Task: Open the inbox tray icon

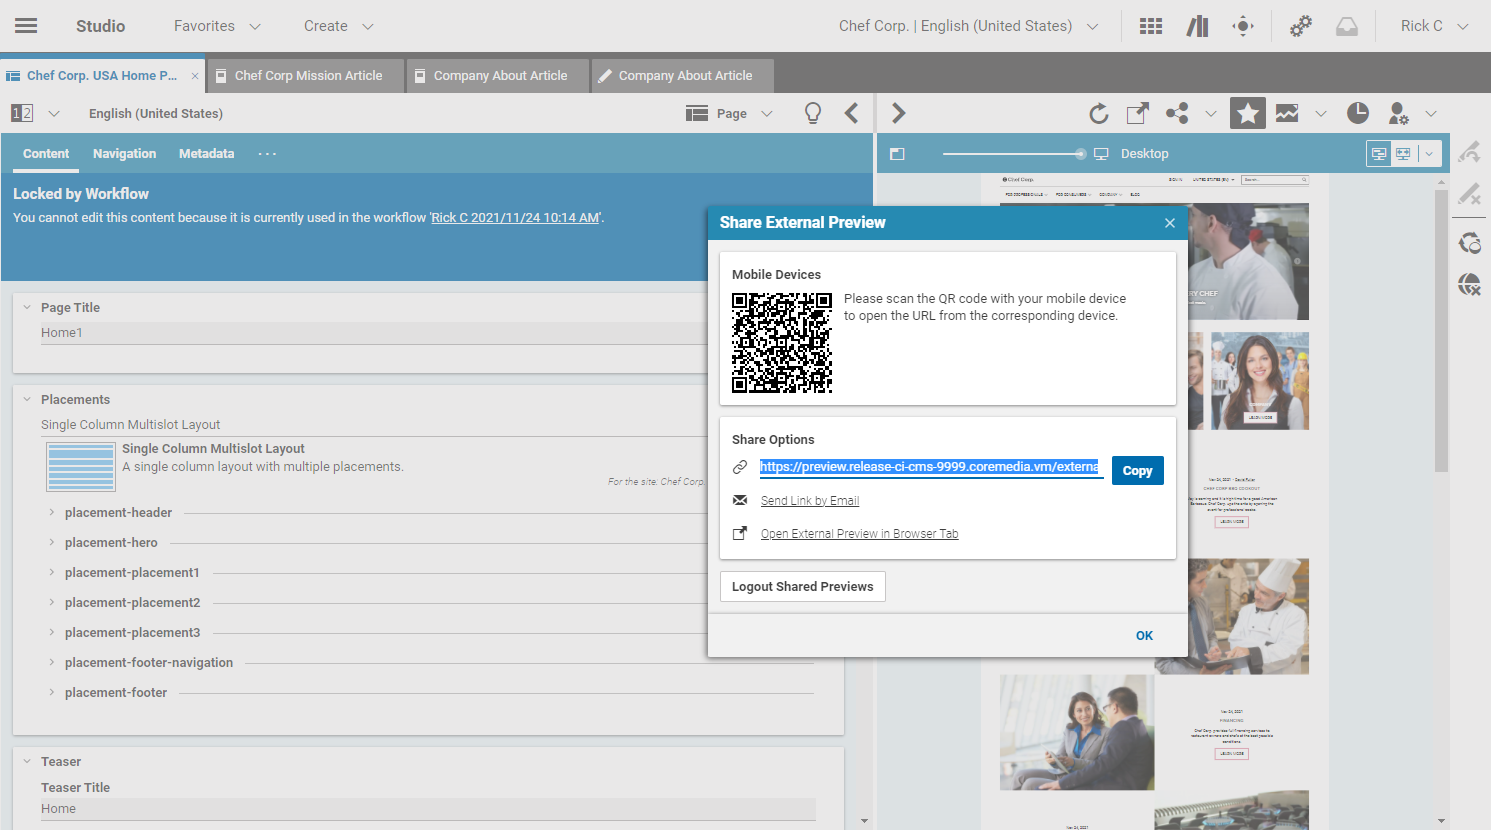Action: 1347,26
